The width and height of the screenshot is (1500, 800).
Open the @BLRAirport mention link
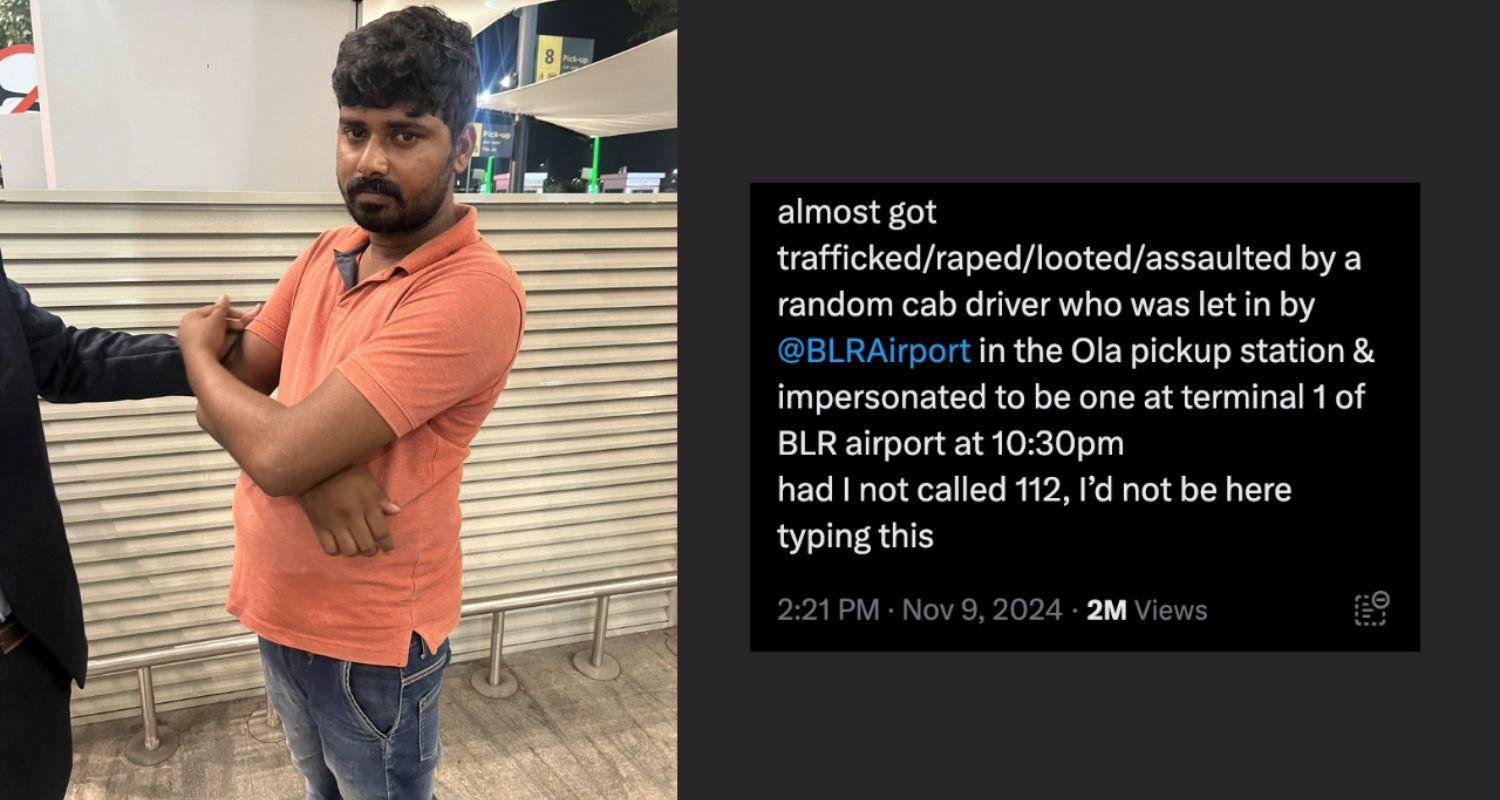coord(874,352)
